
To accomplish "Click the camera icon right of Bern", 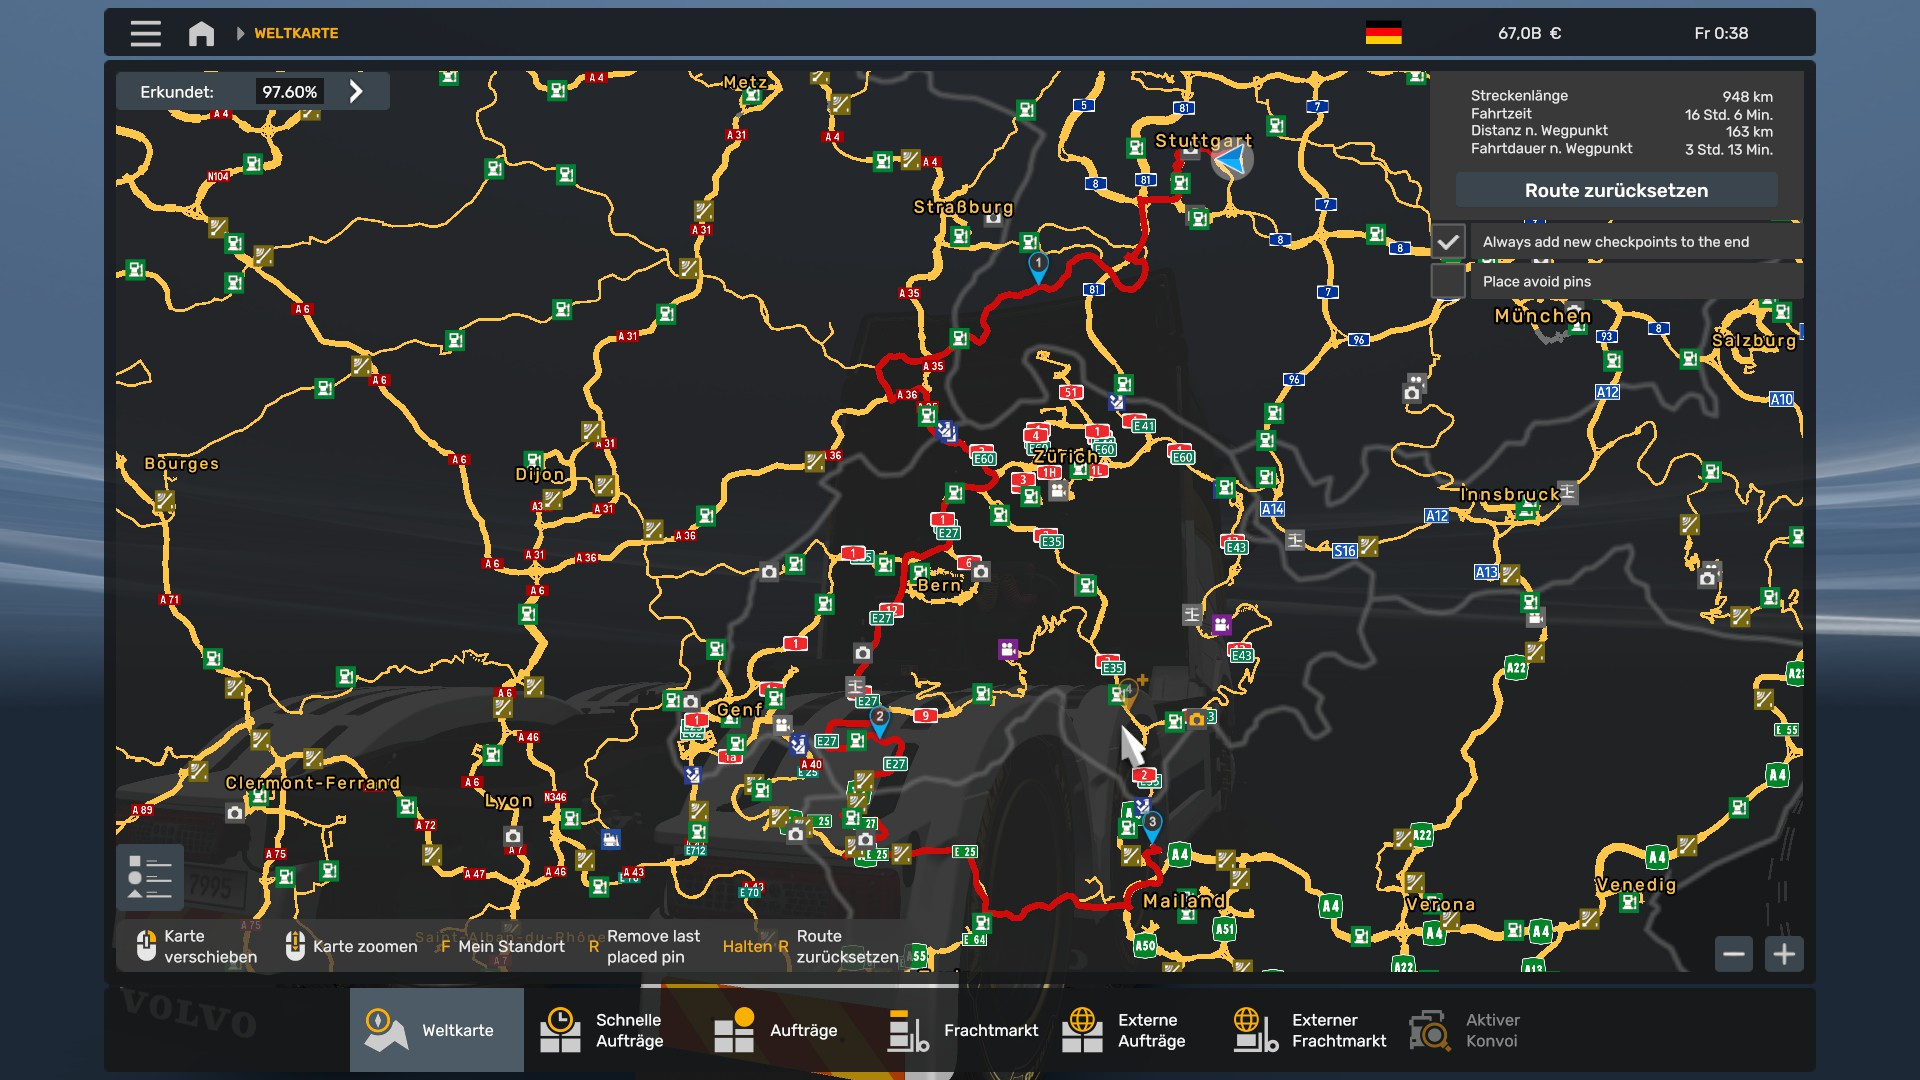I will (x=981, y=572).
